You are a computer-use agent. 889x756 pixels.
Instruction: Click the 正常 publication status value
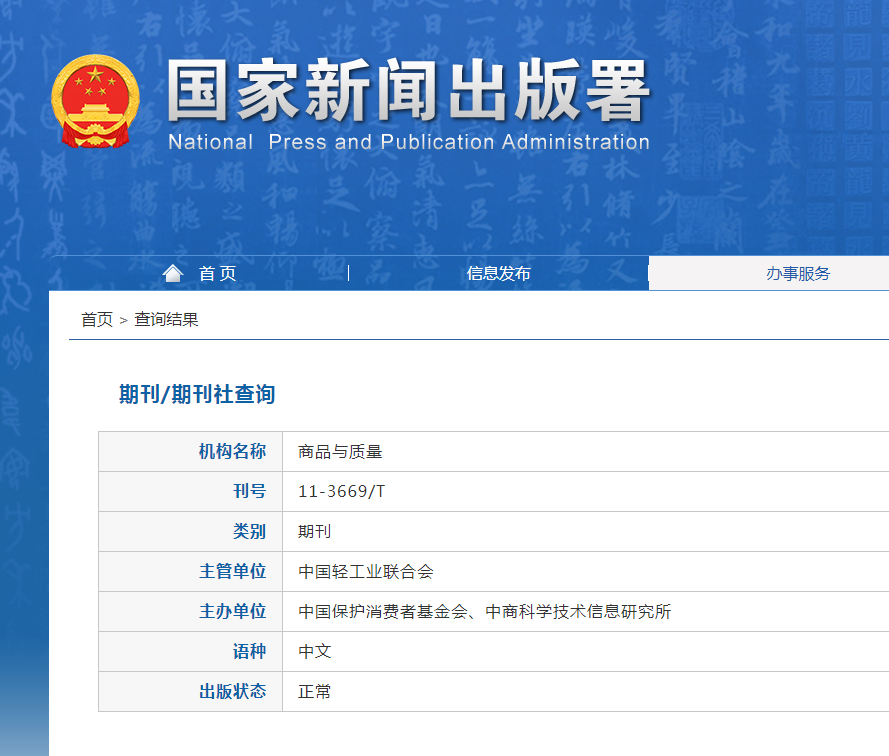(314, 692)
